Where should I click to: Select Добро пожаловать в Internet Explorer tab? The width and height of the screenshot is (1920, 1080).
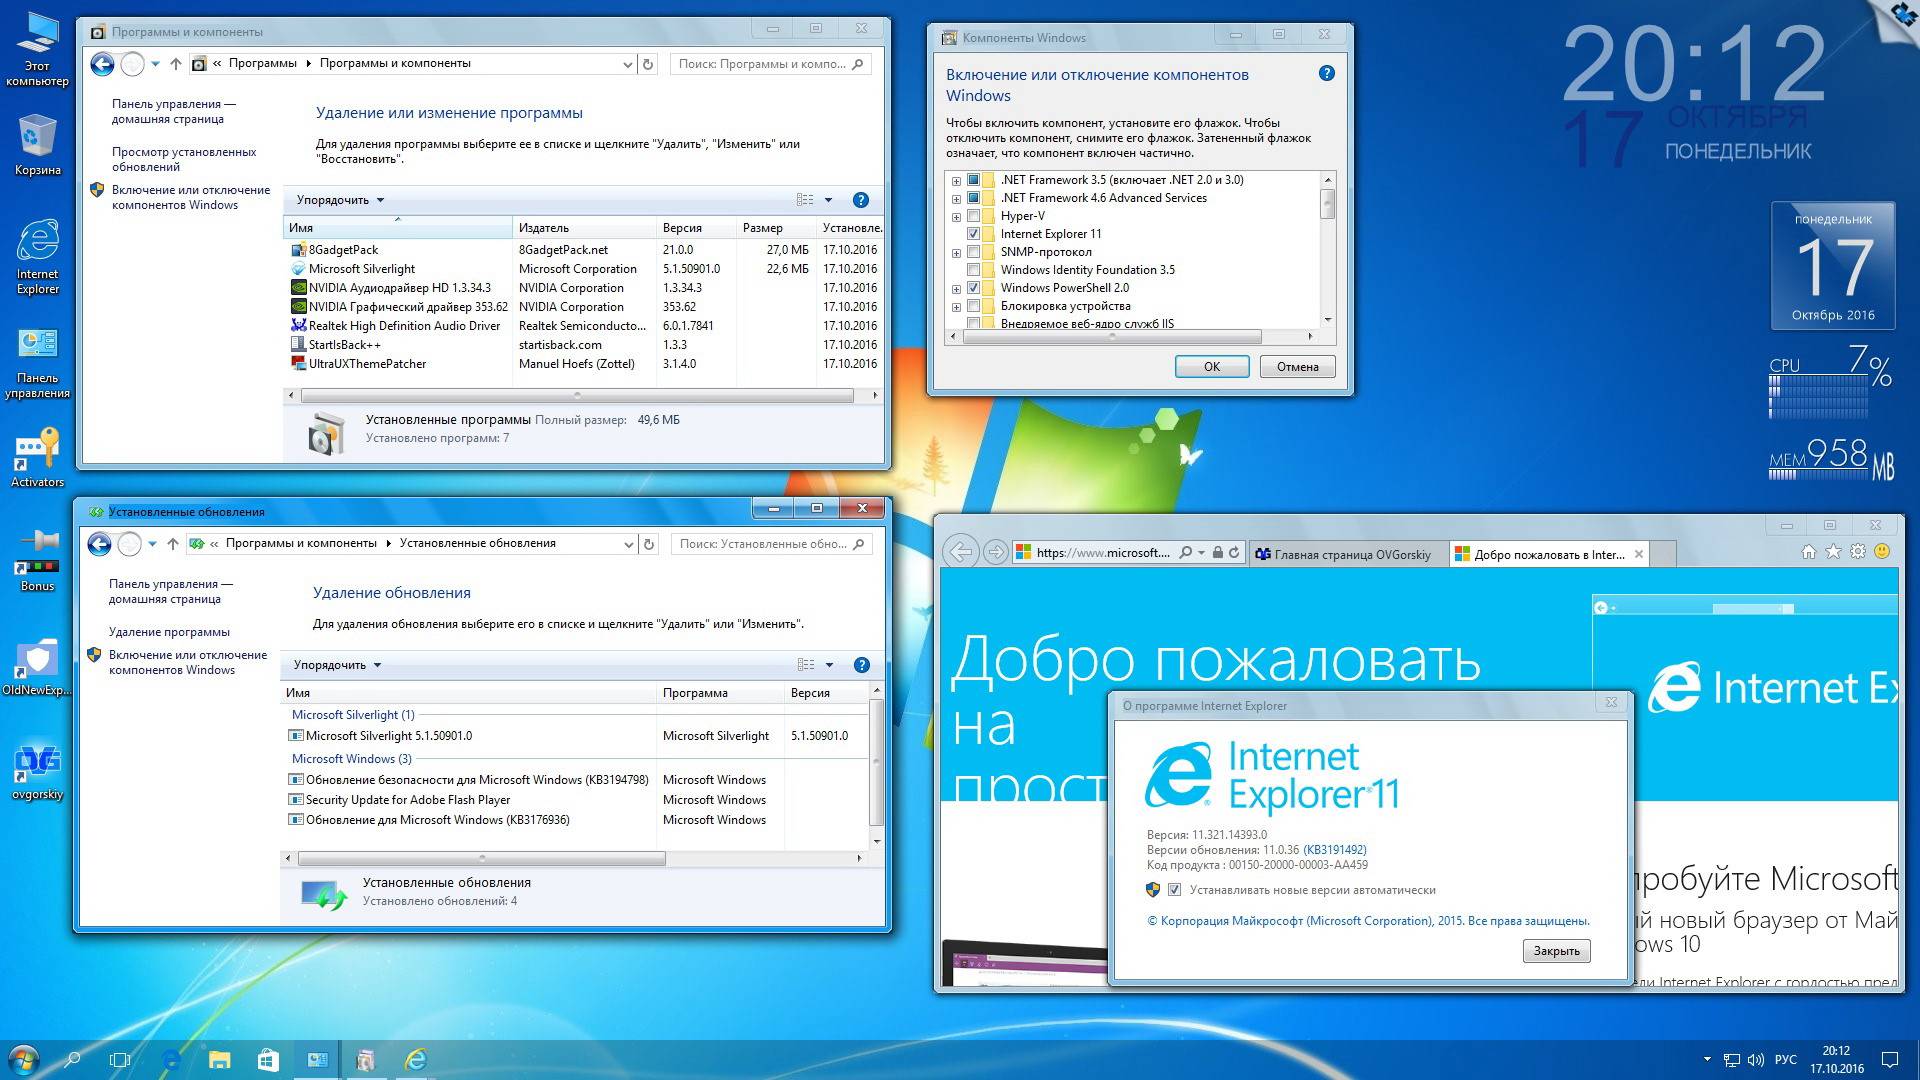pyautogui.click(x=1549, y=554)
